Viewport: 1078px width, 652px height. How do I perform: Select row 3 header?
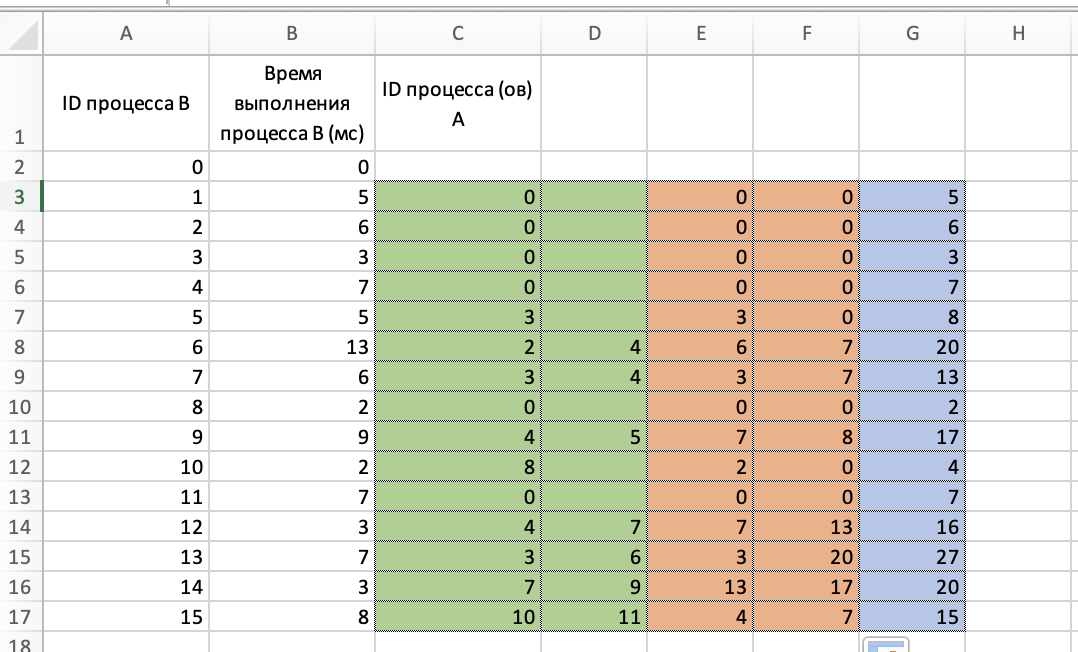click(21, 198)
